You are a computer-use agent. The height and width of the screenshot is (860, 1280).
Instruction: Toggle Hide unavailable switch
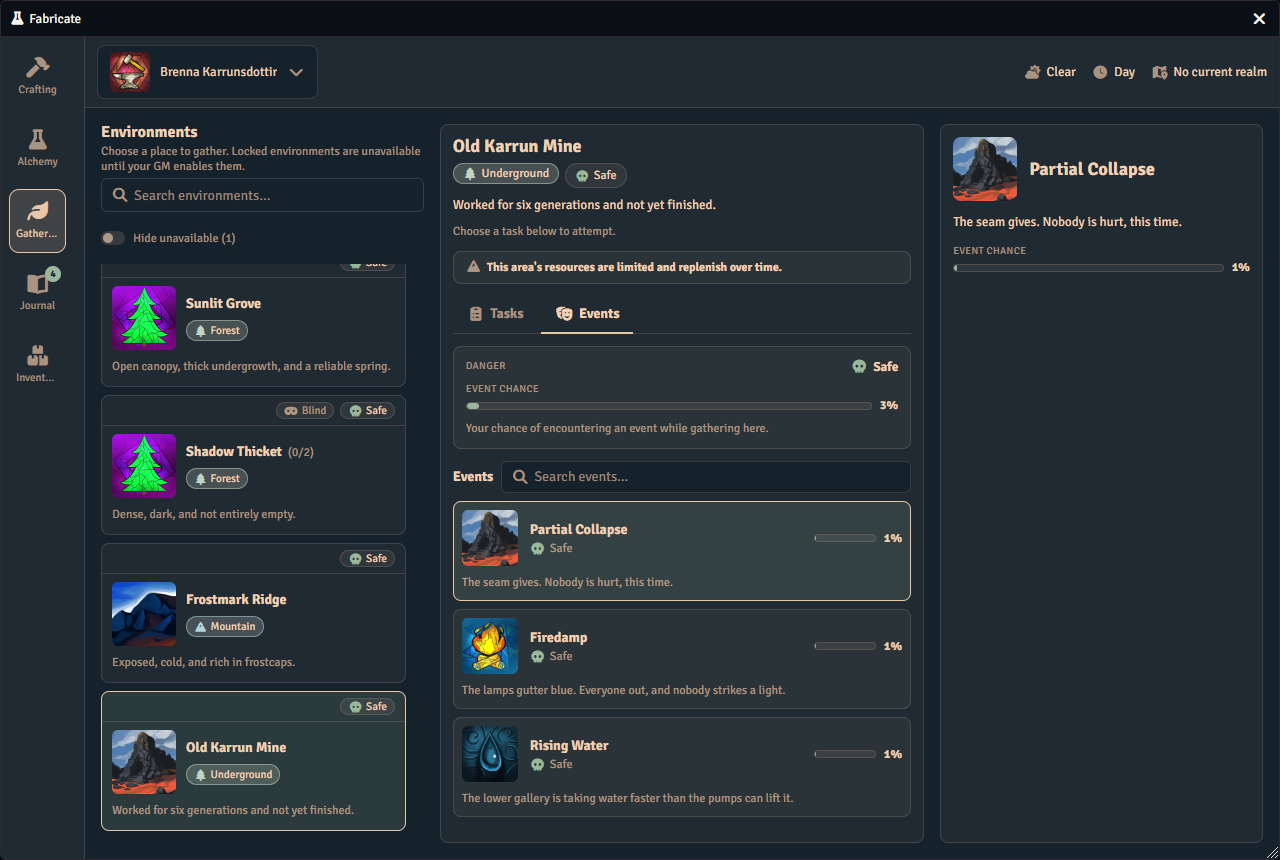point(113,238)
